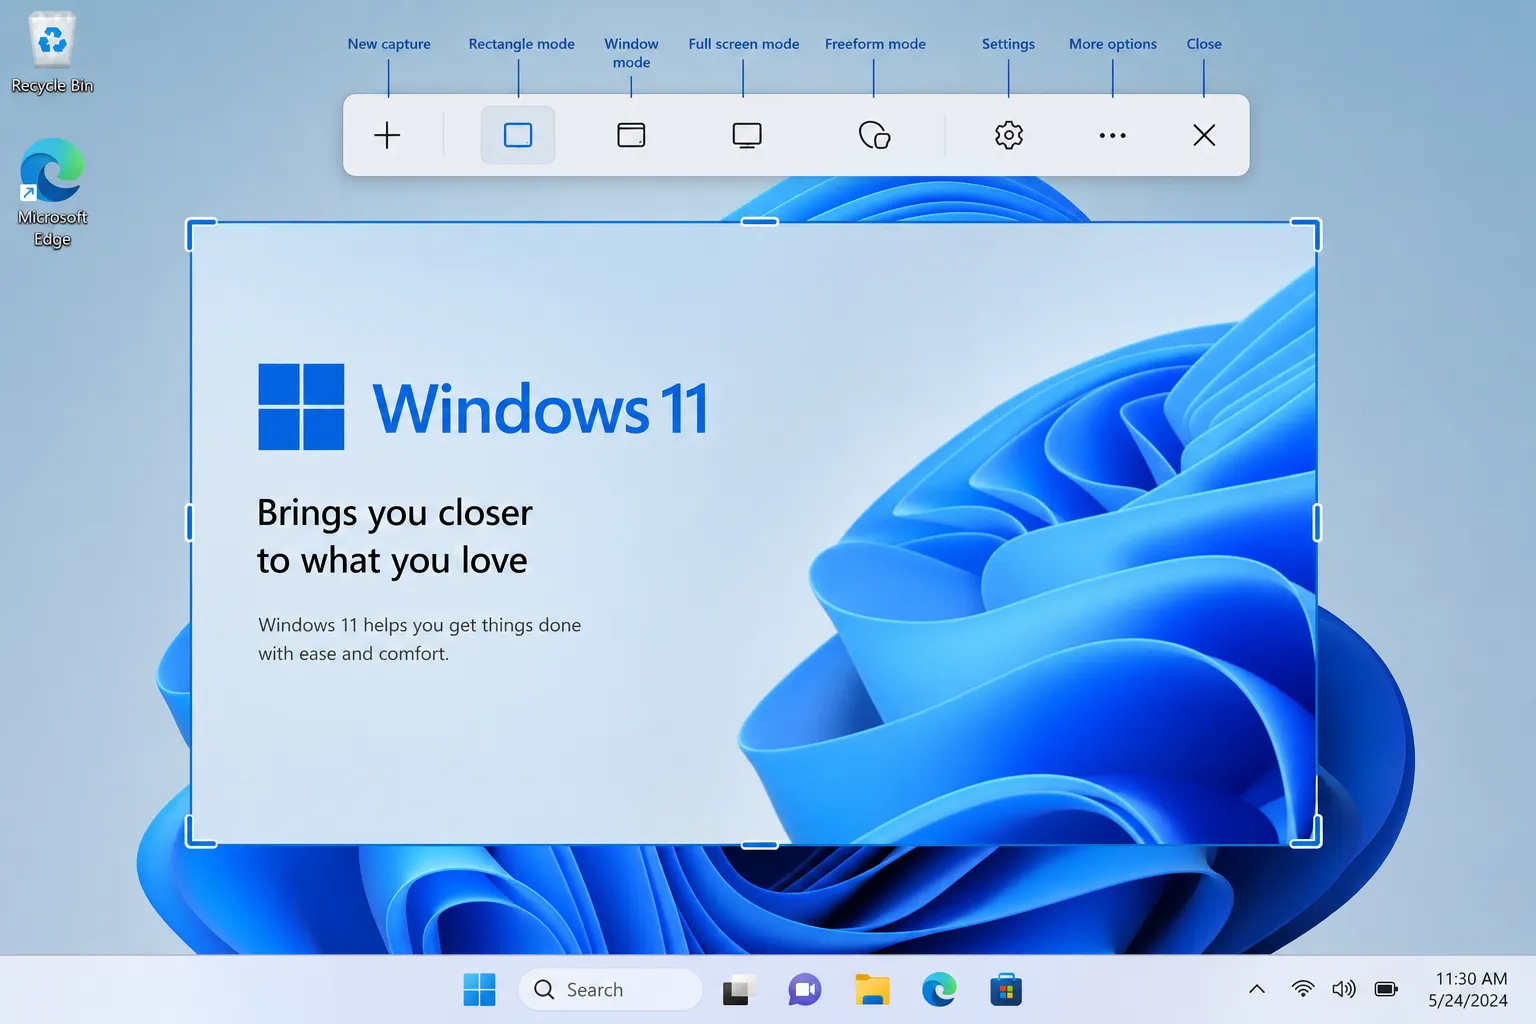Image resolution: width=1536 pixels, height=1024 pixels.
Task: Launch Teams Chat from taskbar
Action: point(804,990)
